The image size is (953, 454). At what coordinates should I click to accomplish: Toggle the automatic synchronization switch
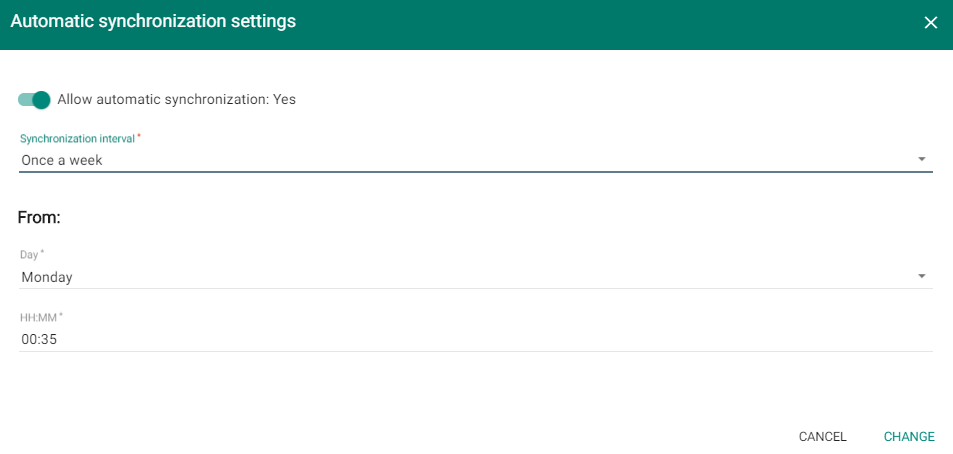[x=34, y=100]
